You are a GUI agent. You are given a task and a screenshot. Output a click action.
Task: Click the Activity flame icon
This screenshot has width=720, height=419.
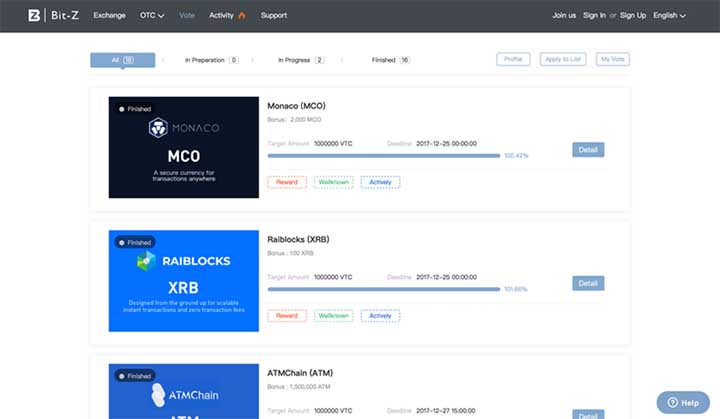click(x=242, y=15)
